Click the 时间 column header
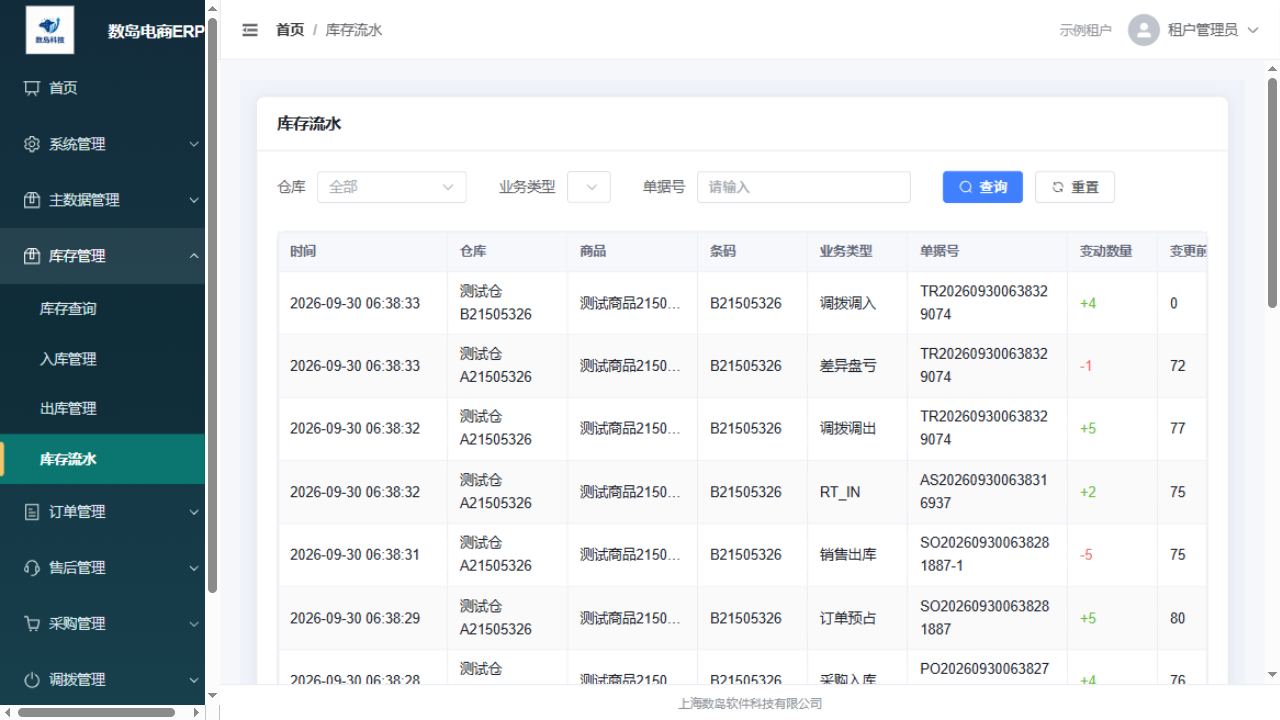The image size is (1280, 720). 362,251
